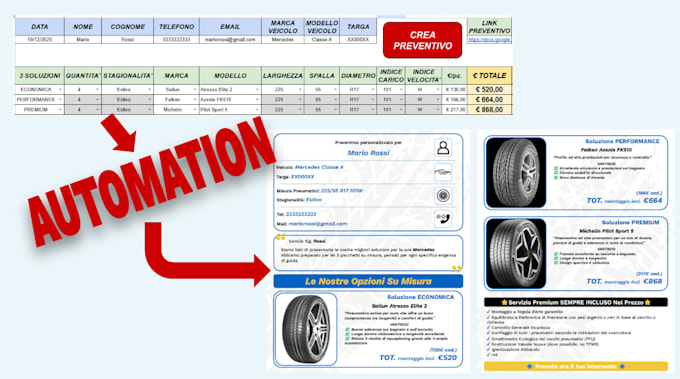This screenshot has width=680, height=379.
Task: Click the TARGA cell XX000XX
Action: click(x=358, y=39)
